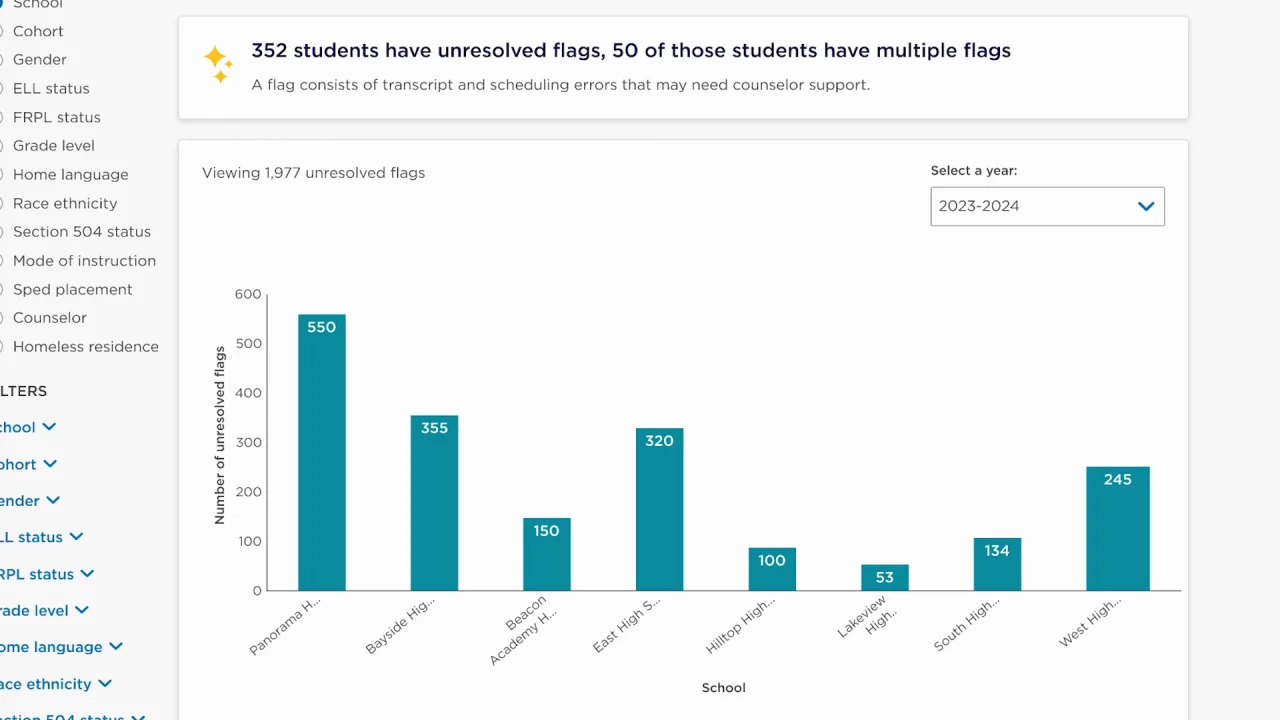Expand the School filter chevron
The width and height of the screenshot is (1280, 720).
click(x=49, y=427)
